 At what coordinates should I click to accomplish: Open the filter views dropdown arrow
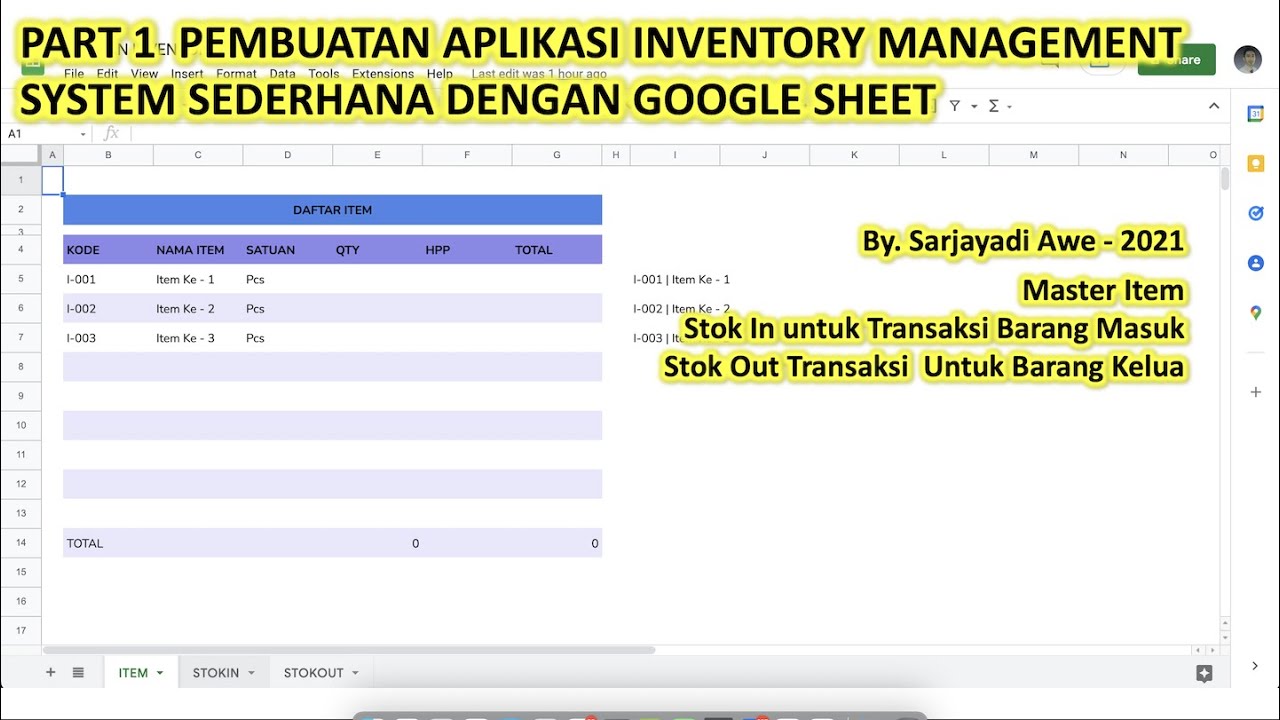[x=974, y=107]
